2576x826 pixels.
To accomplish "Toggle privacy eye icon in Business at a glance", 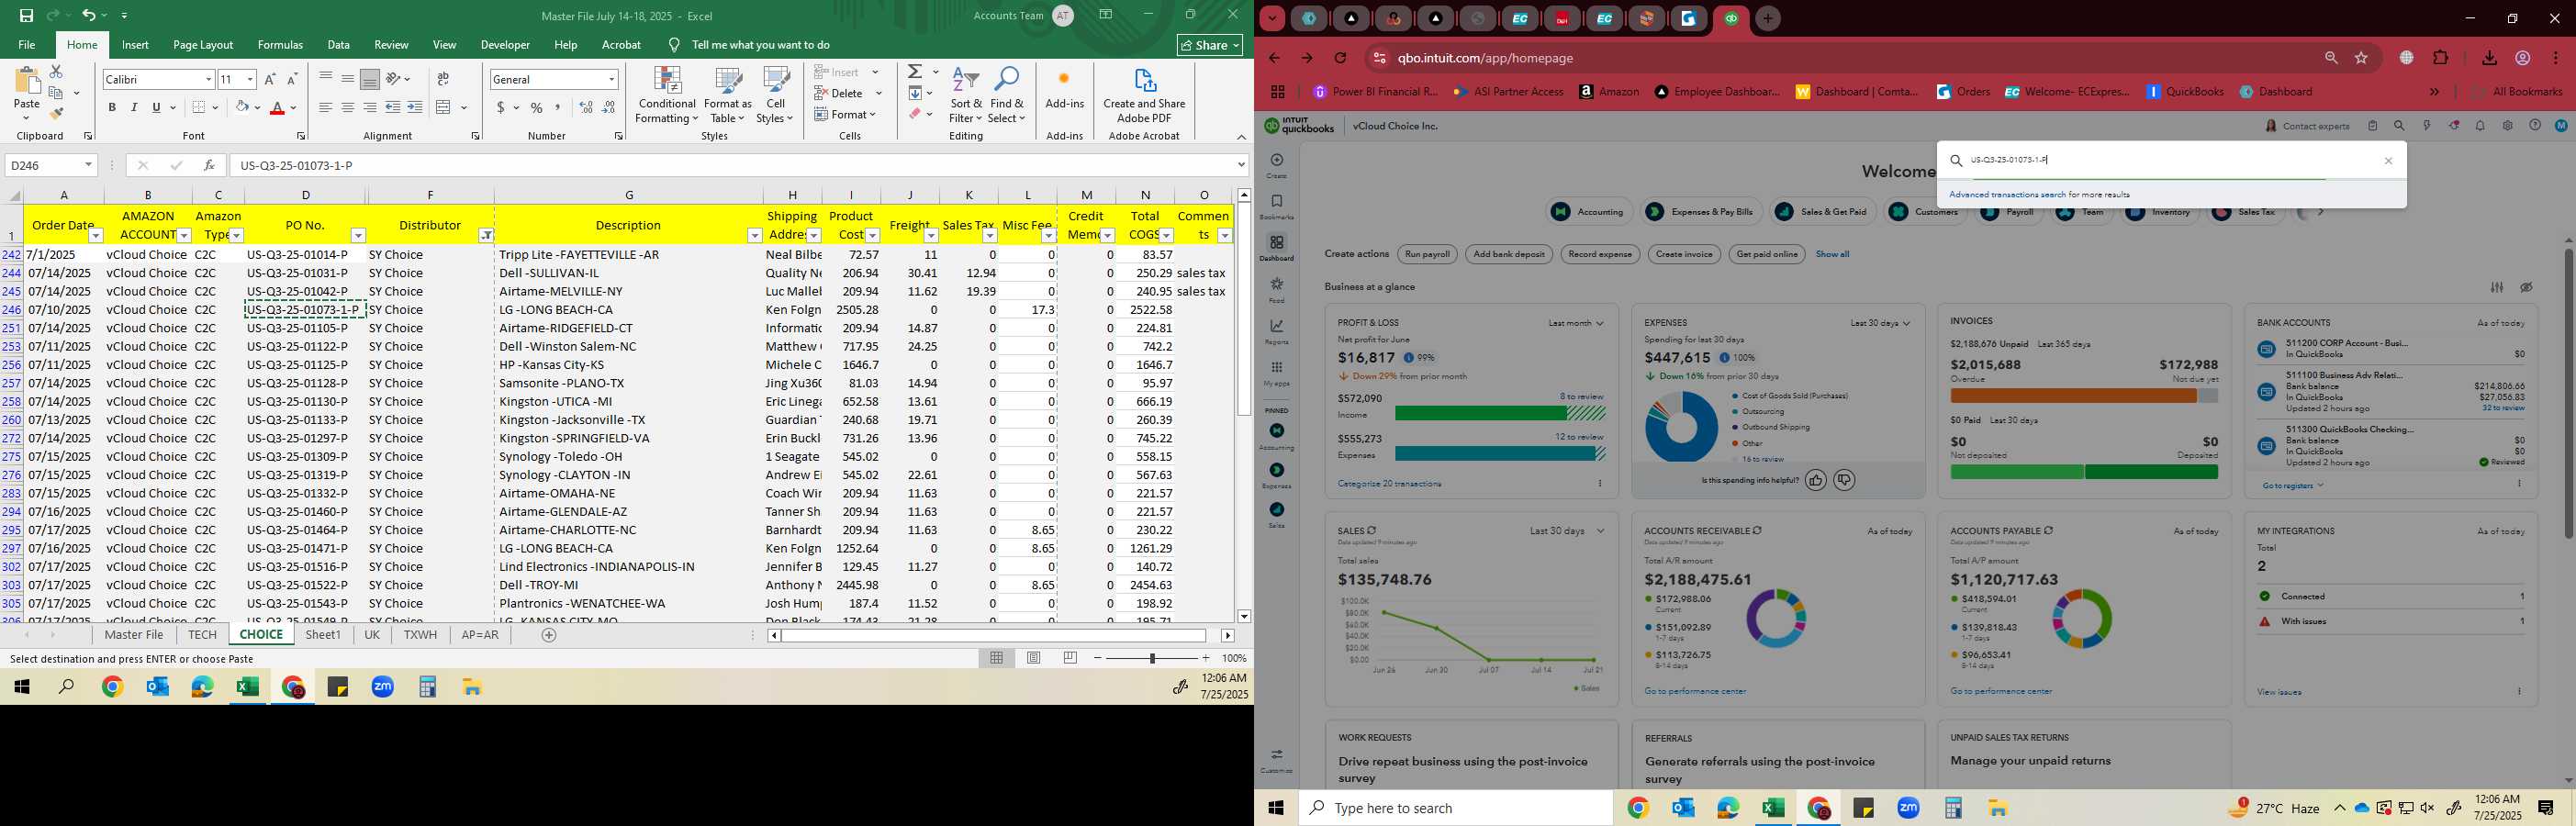I will pyautogui.click(x=2526, y=287).
